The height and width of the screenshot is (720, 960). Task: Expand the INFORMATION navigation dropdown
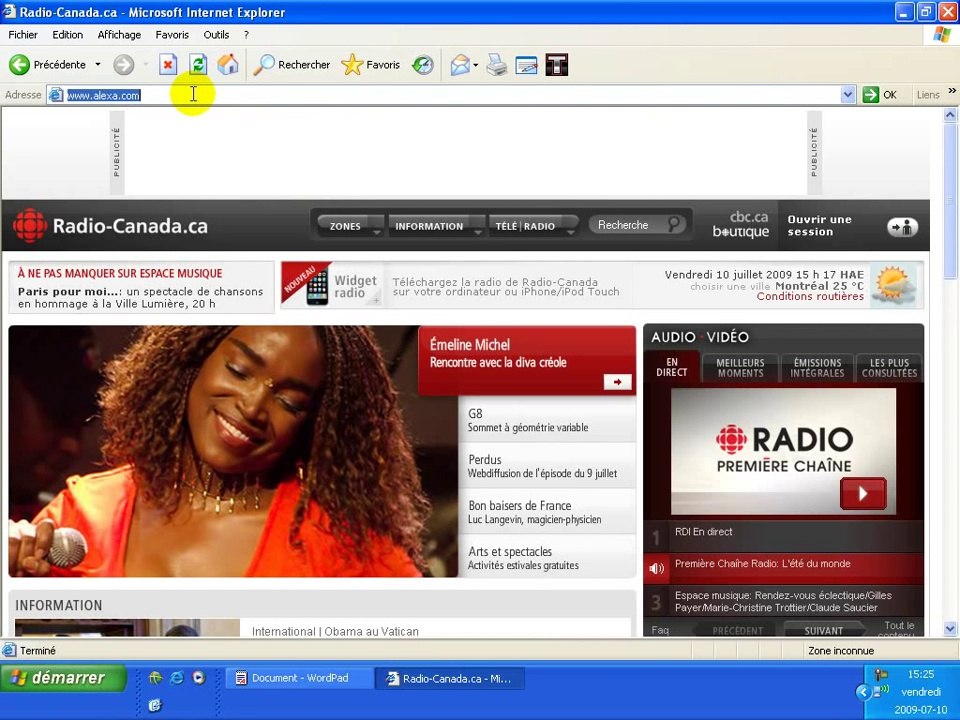click(436, 226)
